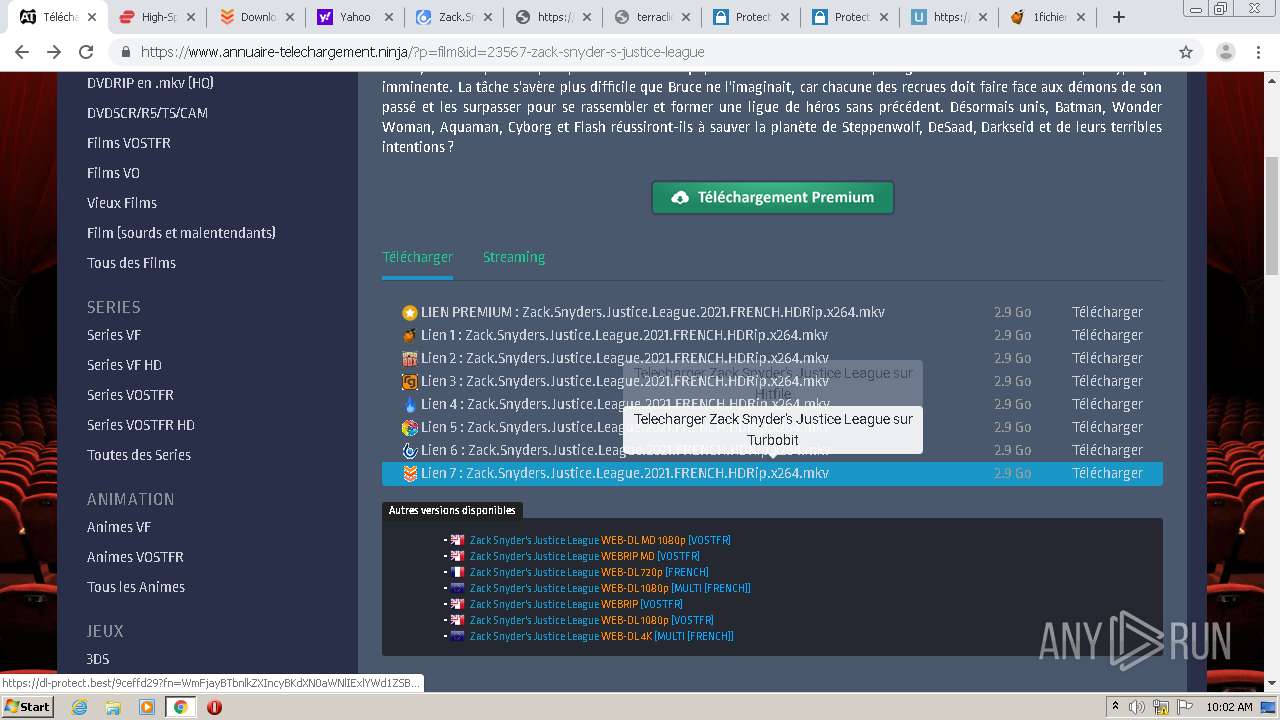Click the host icon beside Lien 1
This screenshot has height=720, width=1280.
(409, 335)
